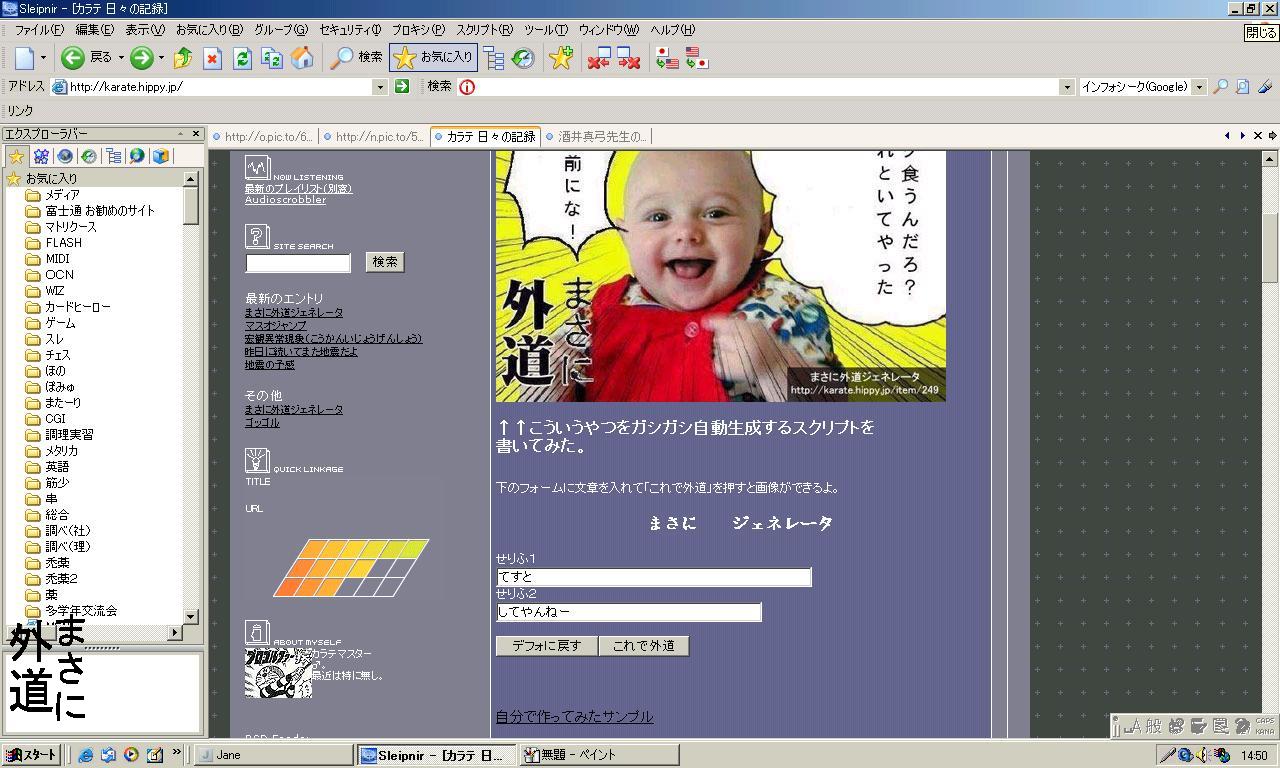Click favorites tree scrollbar up arrow
Image resolution: width=1280 pixels, height=768 pixels.
click(191, 179)
